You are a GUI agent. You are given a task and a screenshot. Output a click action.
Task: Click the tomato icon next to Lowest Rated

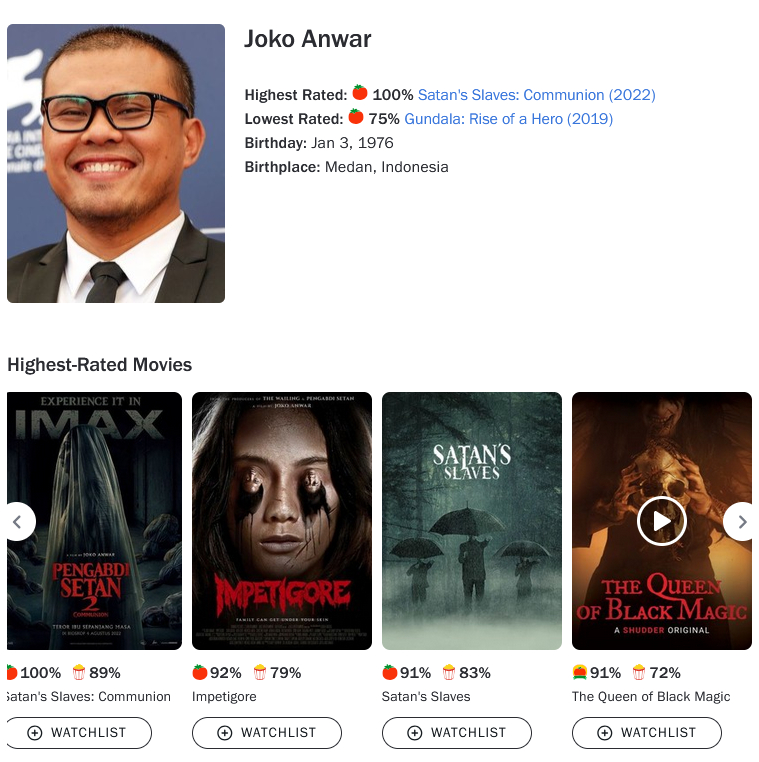click(x=356, y=116)
